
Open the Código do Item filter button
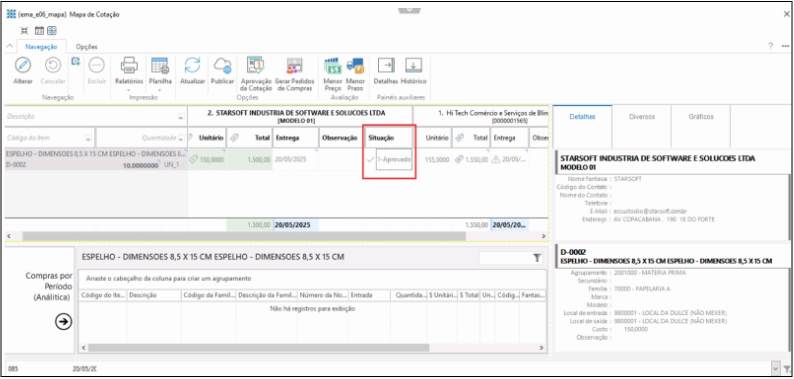[89, 138]
